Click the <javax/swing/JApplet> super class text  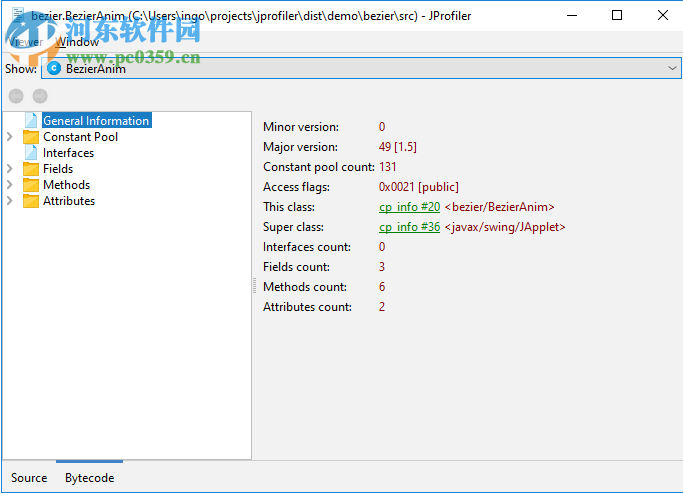coord(505,227)
